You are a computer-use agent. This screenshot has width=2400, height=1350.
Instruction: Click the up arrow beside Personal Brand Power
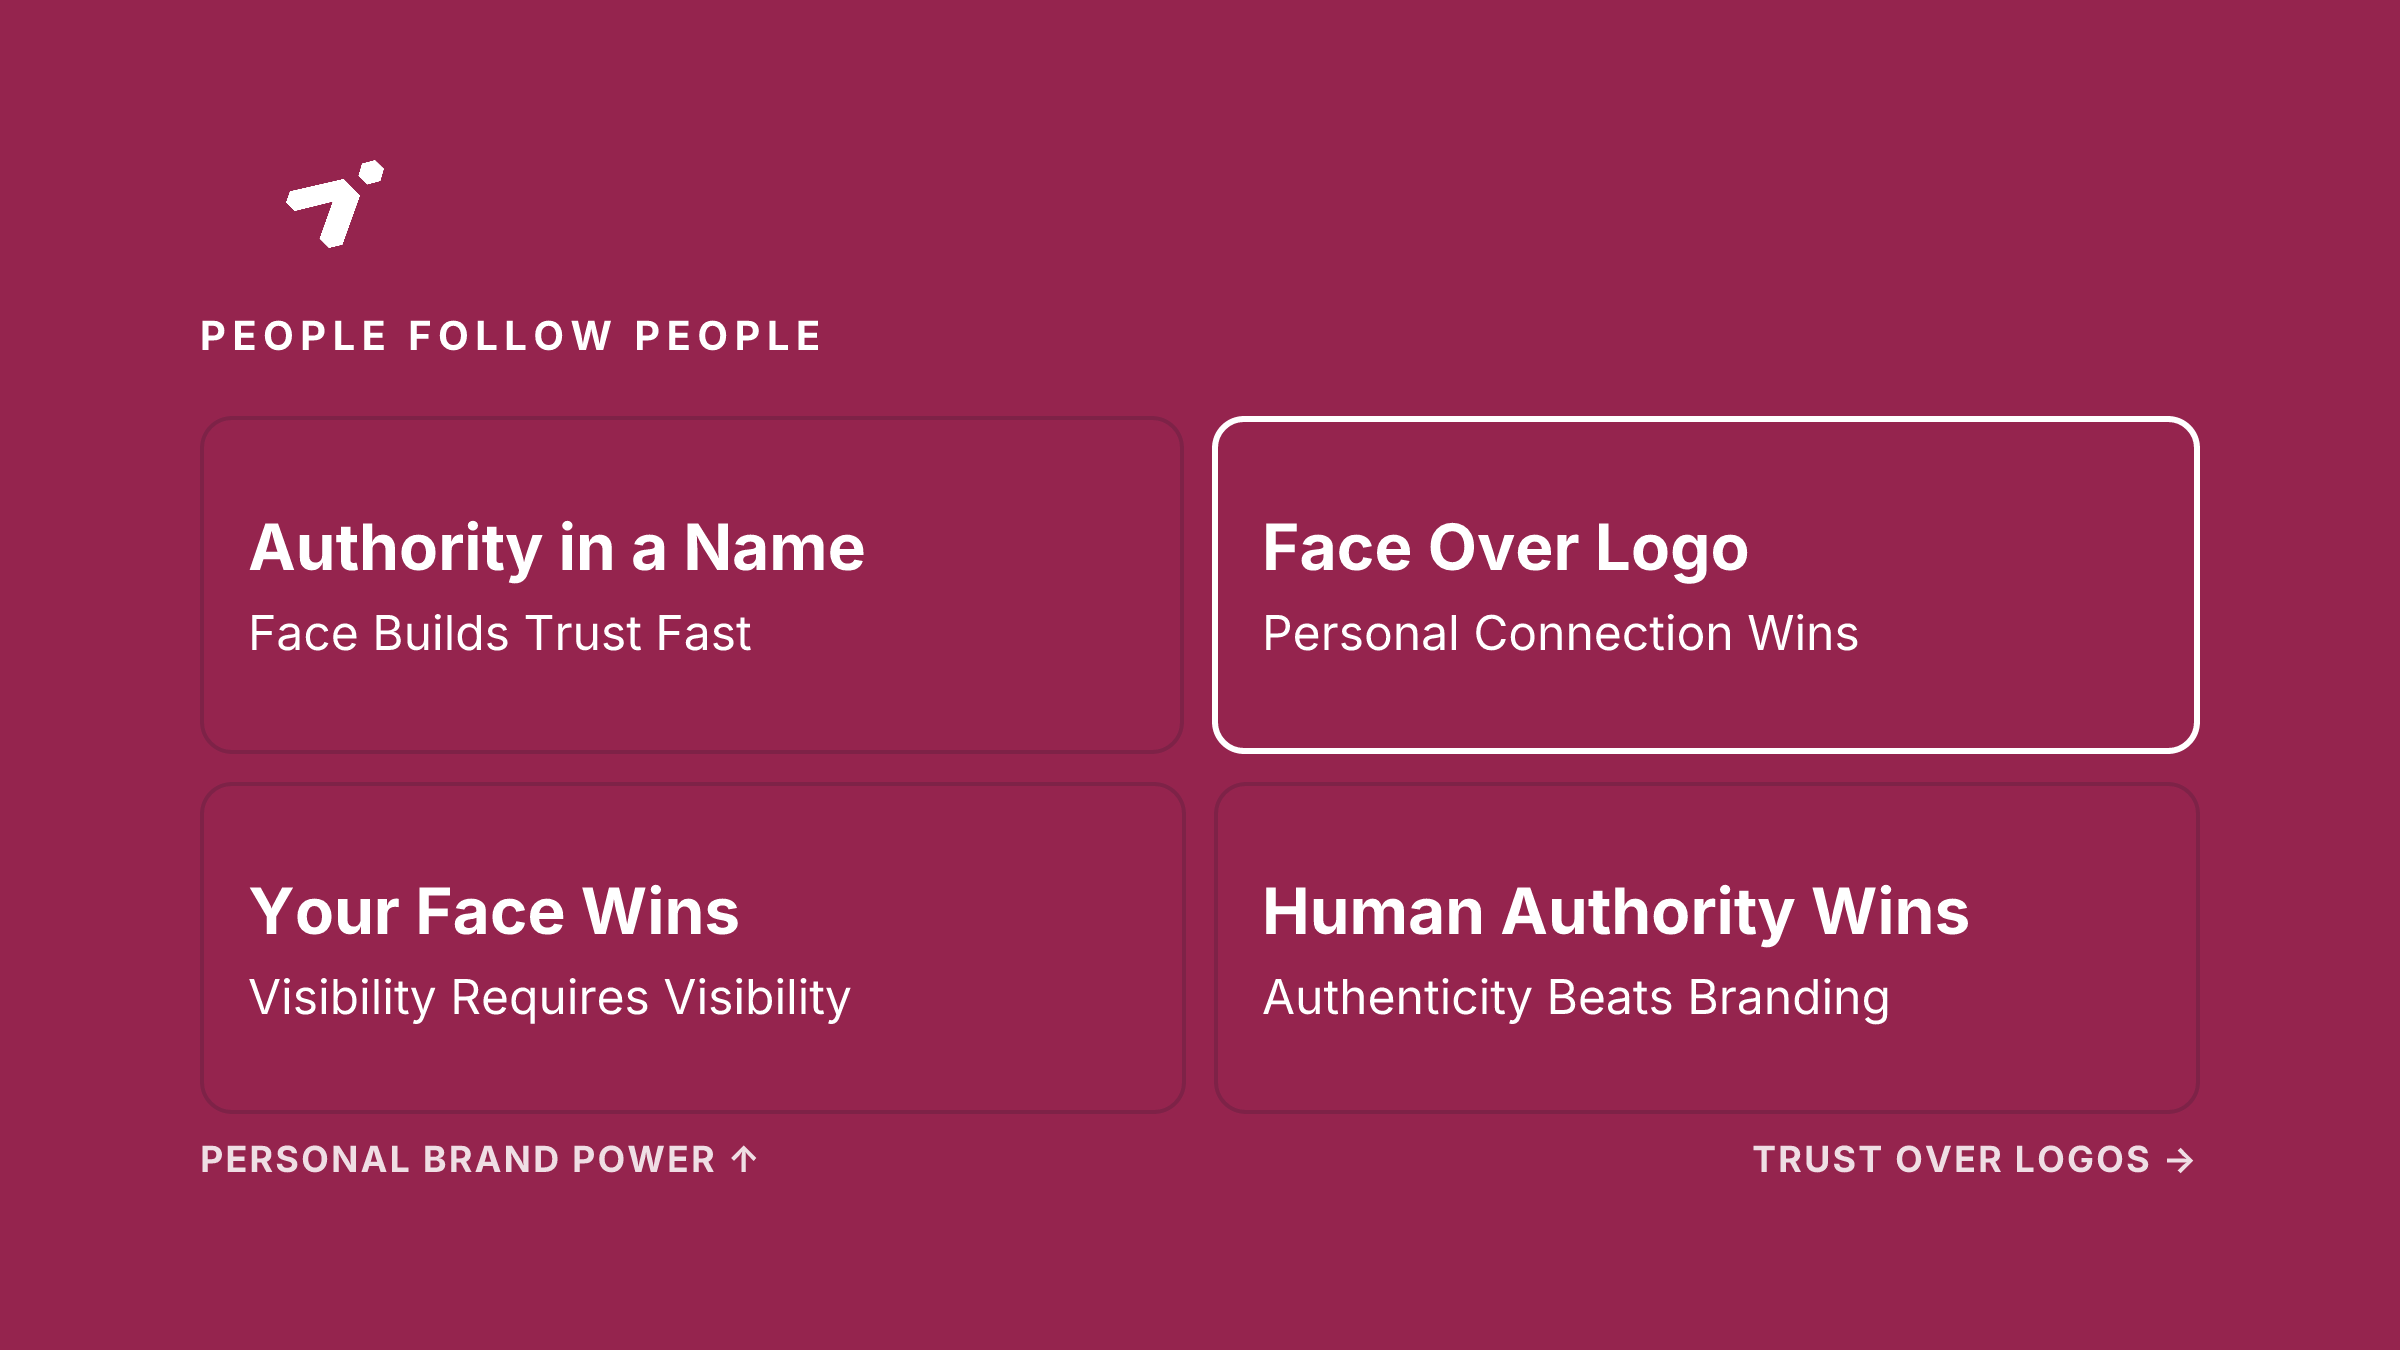point(744,1159)
